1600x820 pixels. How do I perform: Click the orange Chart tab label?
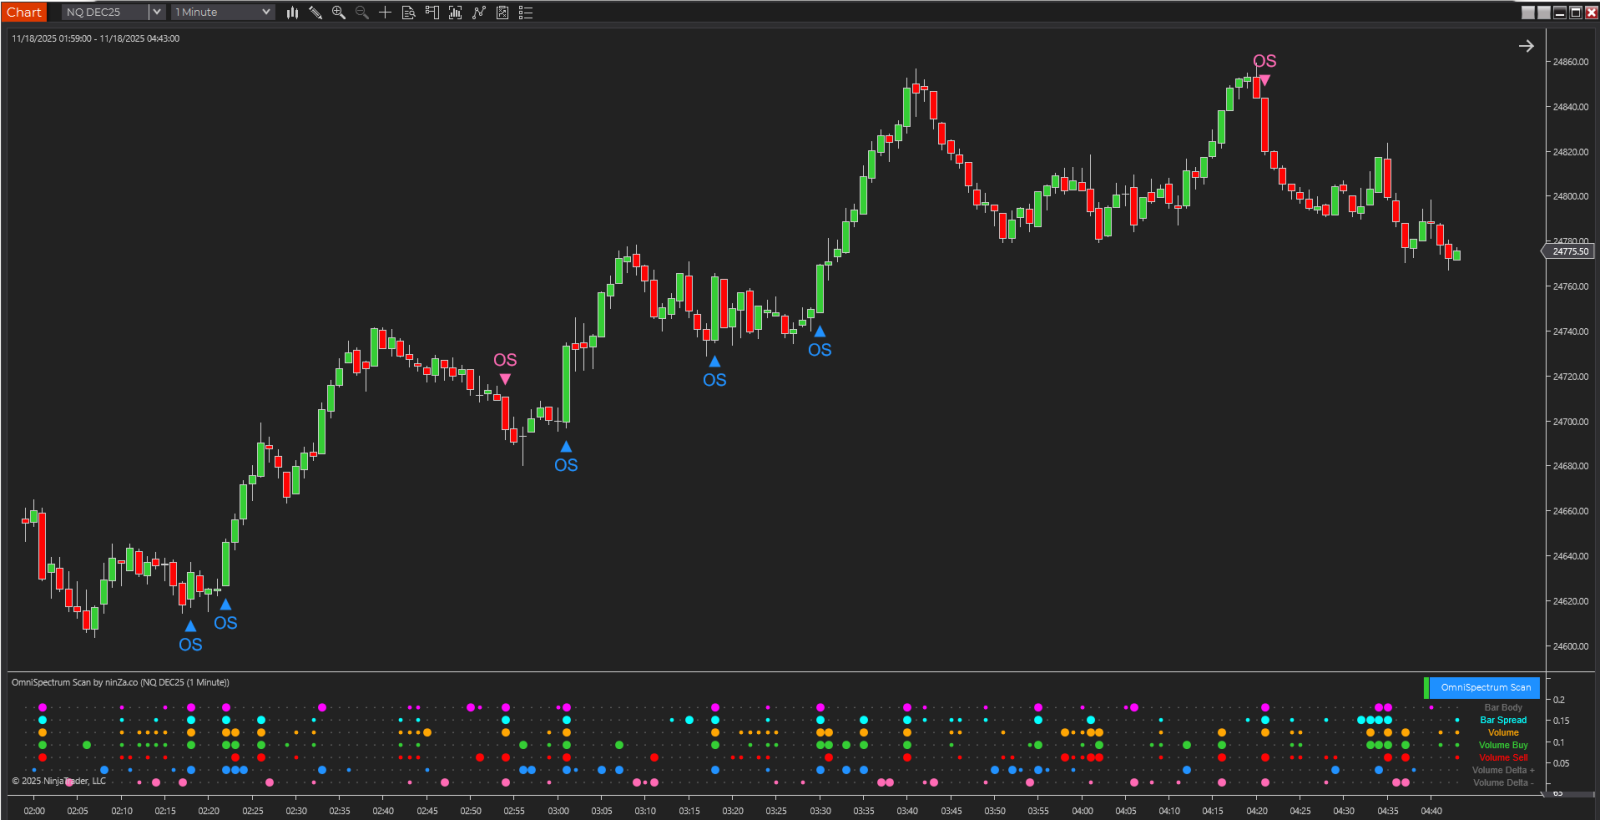24,12
